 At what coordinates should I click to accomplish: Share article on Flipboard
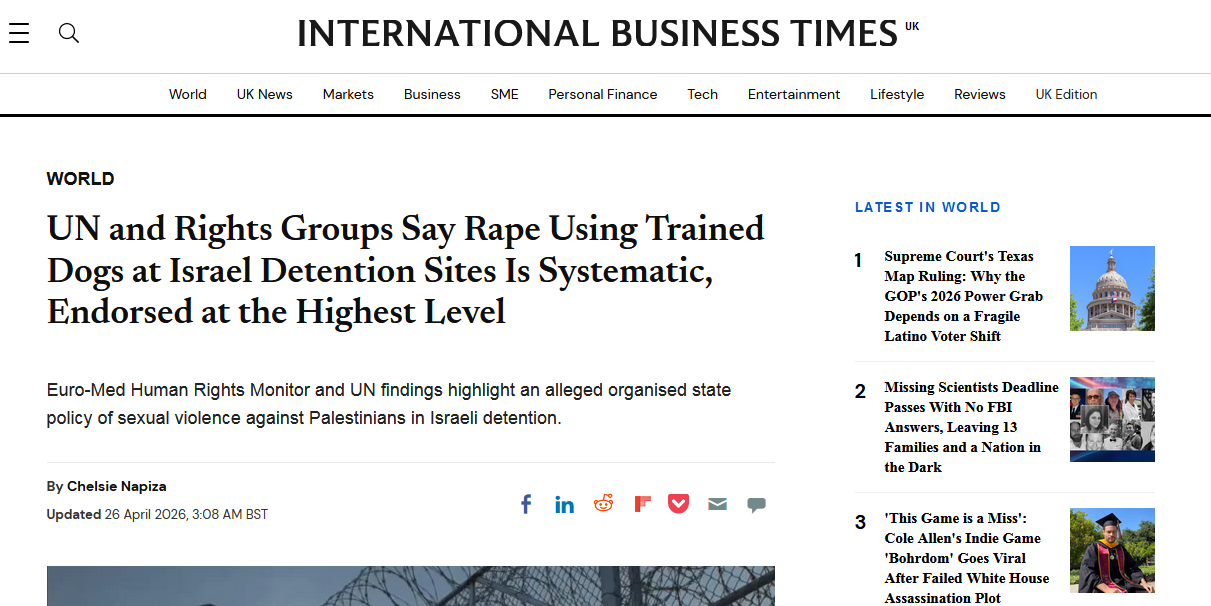[x=642, y=504]
